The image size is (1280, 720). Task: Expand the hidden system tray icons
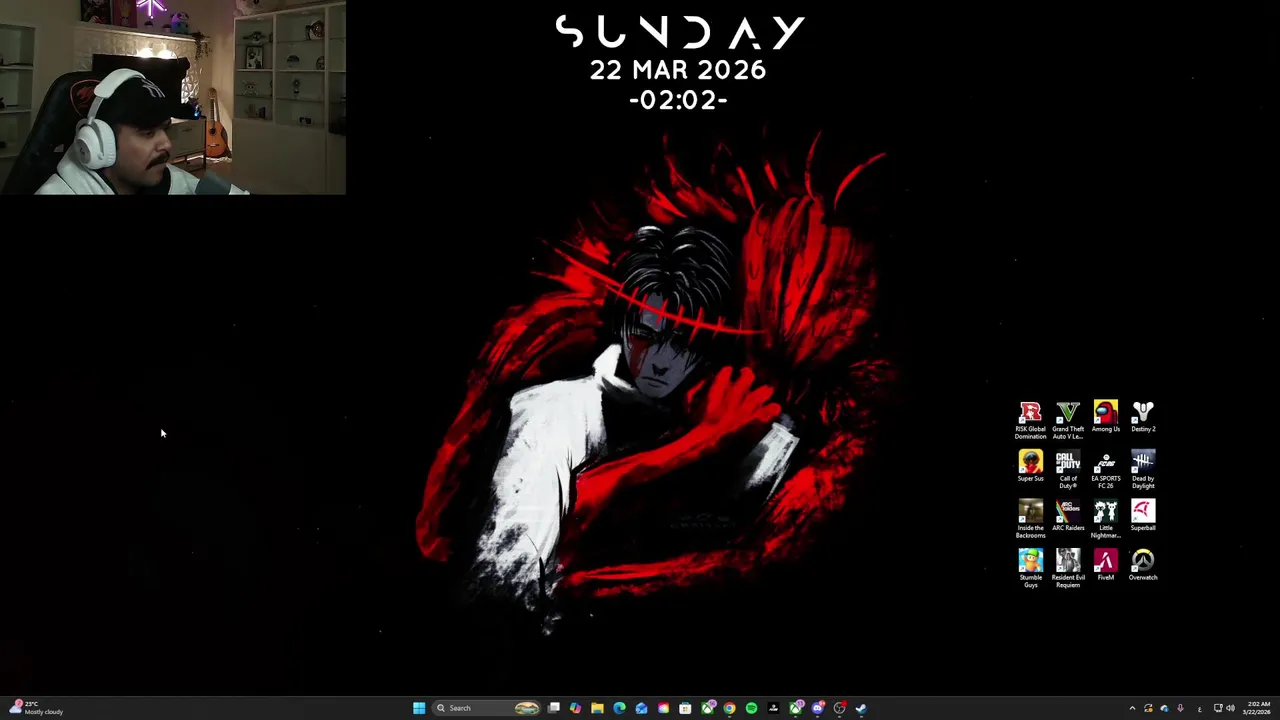1132,708
